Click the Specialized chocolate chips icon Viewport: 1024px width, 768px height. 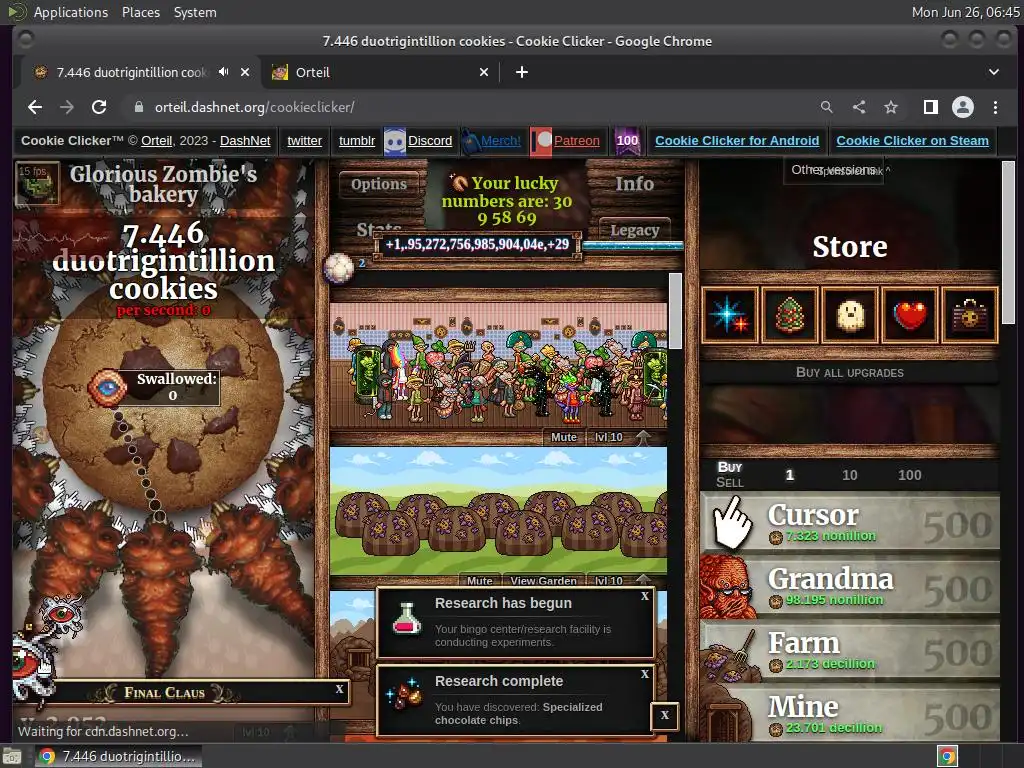pyautogui.click(x=405, y=694)
